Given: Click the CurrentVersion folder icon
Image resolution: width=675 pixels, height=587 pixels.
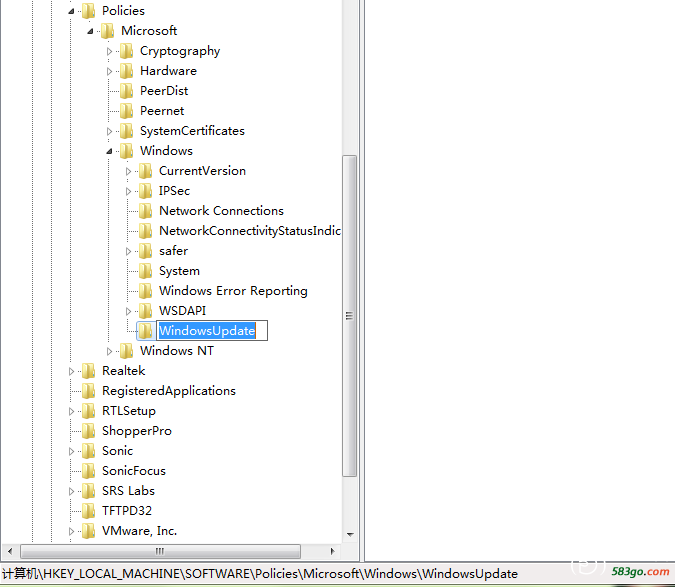Looking at the screenshot, I should click(145, 171).
